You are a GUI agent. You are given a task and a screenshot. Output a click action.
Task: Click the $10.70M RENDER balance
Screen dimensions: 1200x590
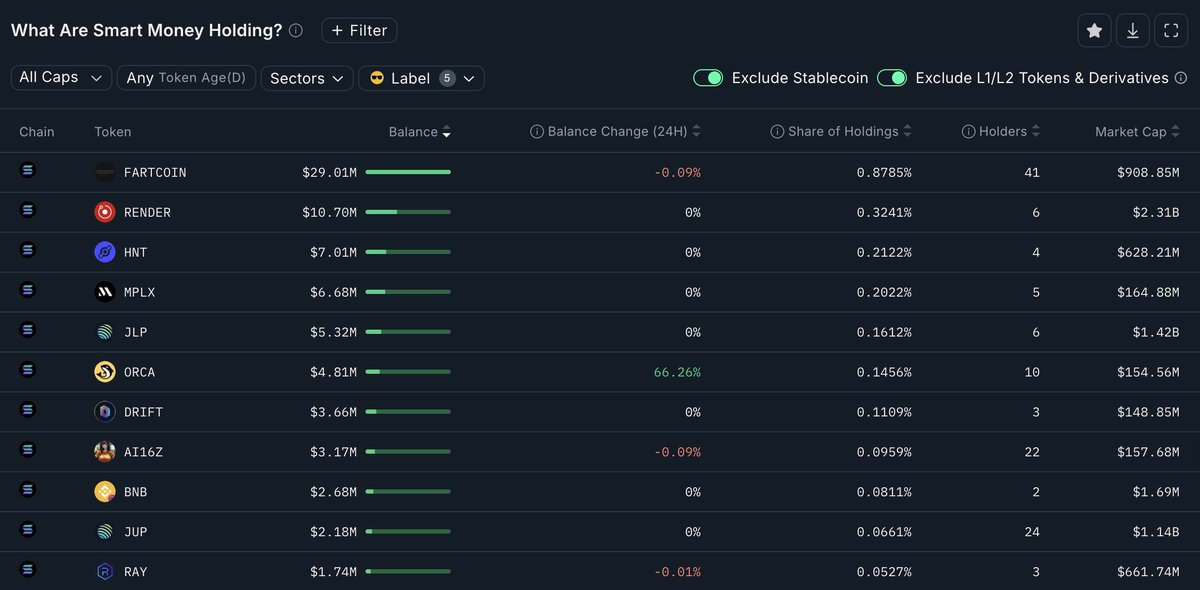click(x=330, y=212)
